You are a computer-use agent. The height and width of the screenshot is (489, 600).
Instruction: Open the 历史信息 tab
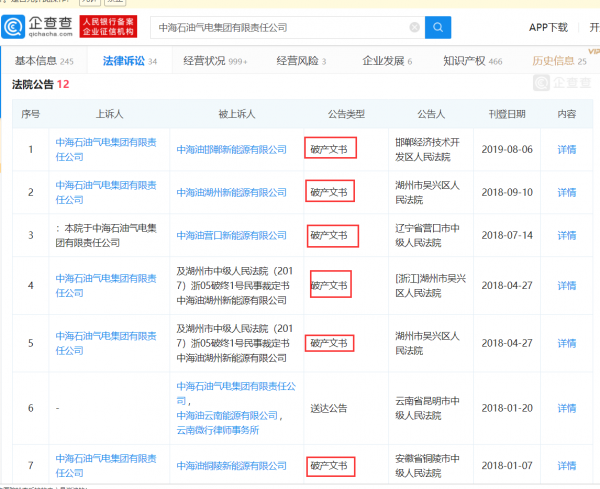[559, 61]
